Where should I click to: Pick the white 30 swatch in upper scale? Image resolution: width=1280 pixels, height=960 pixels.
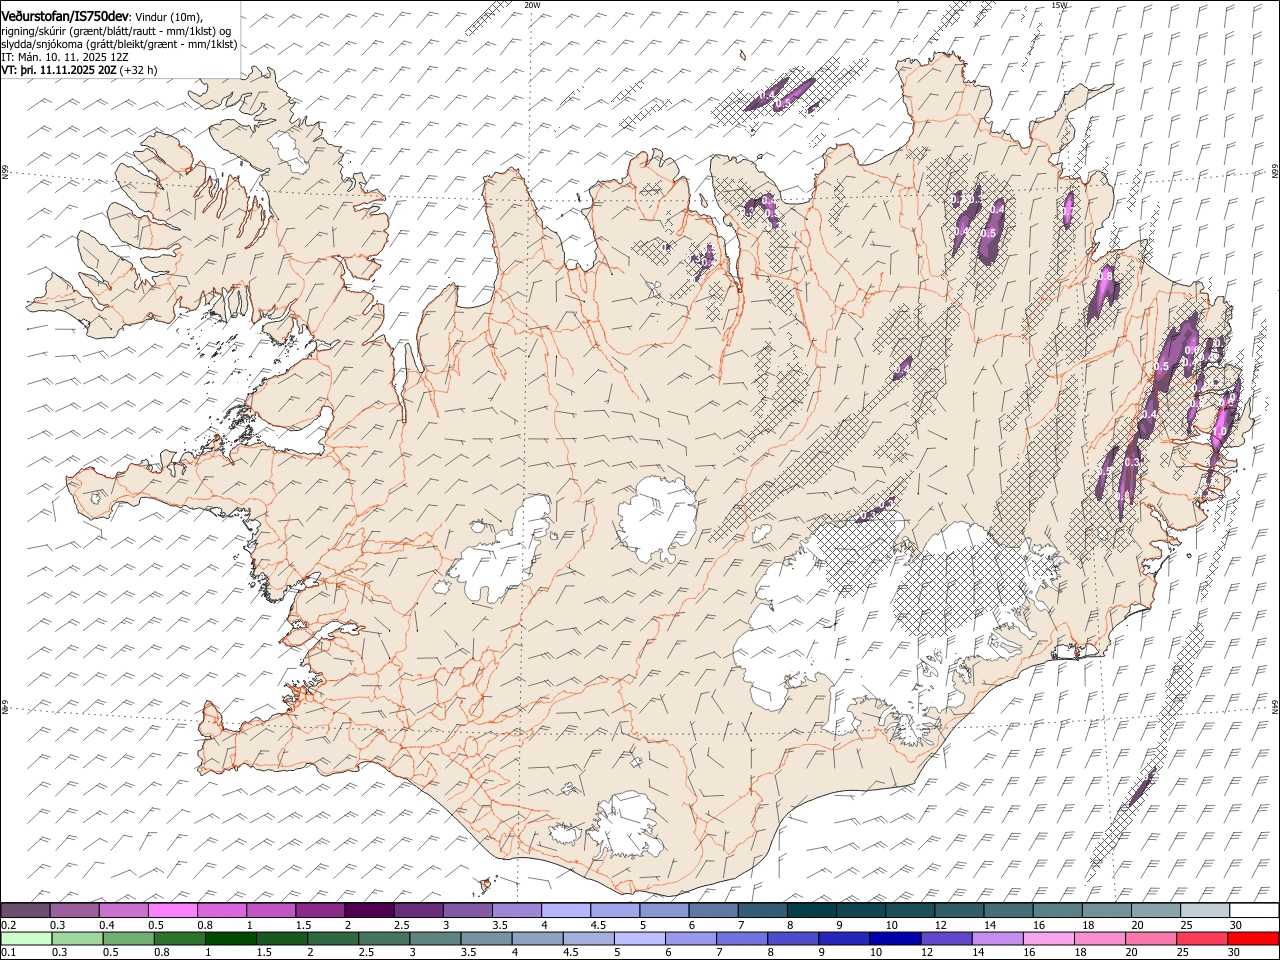coord(1252,911)
